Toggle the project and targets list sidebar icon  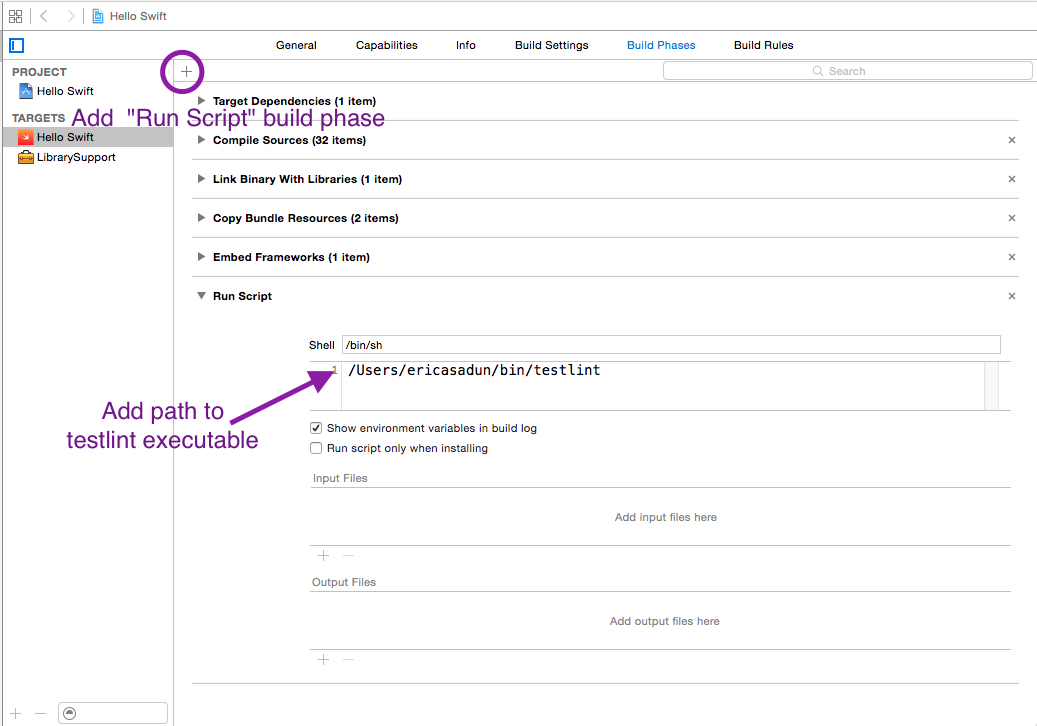pyautogui.click(x=17, y=46)
